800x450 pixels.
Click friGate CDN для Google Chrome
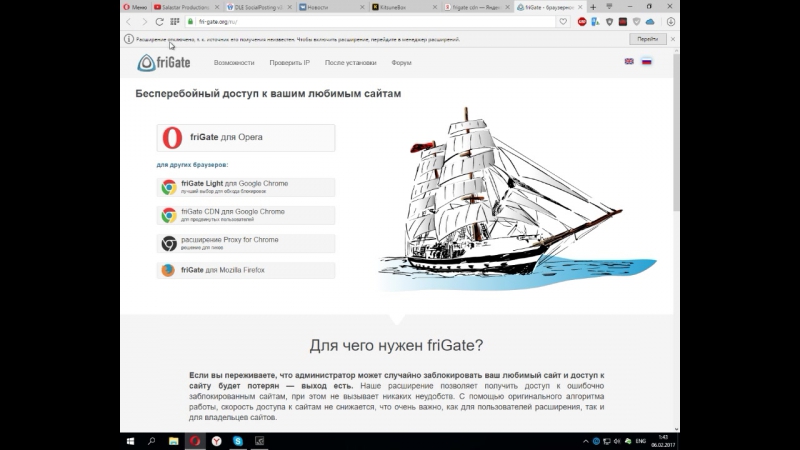(246, 215)
